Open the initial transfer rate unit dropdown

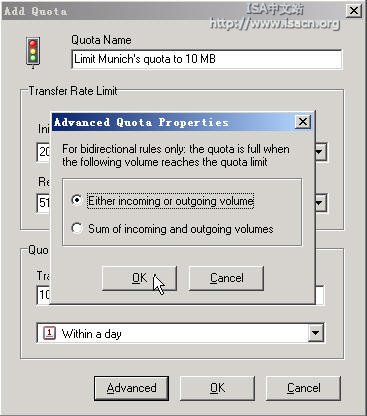tap(319, 152)
